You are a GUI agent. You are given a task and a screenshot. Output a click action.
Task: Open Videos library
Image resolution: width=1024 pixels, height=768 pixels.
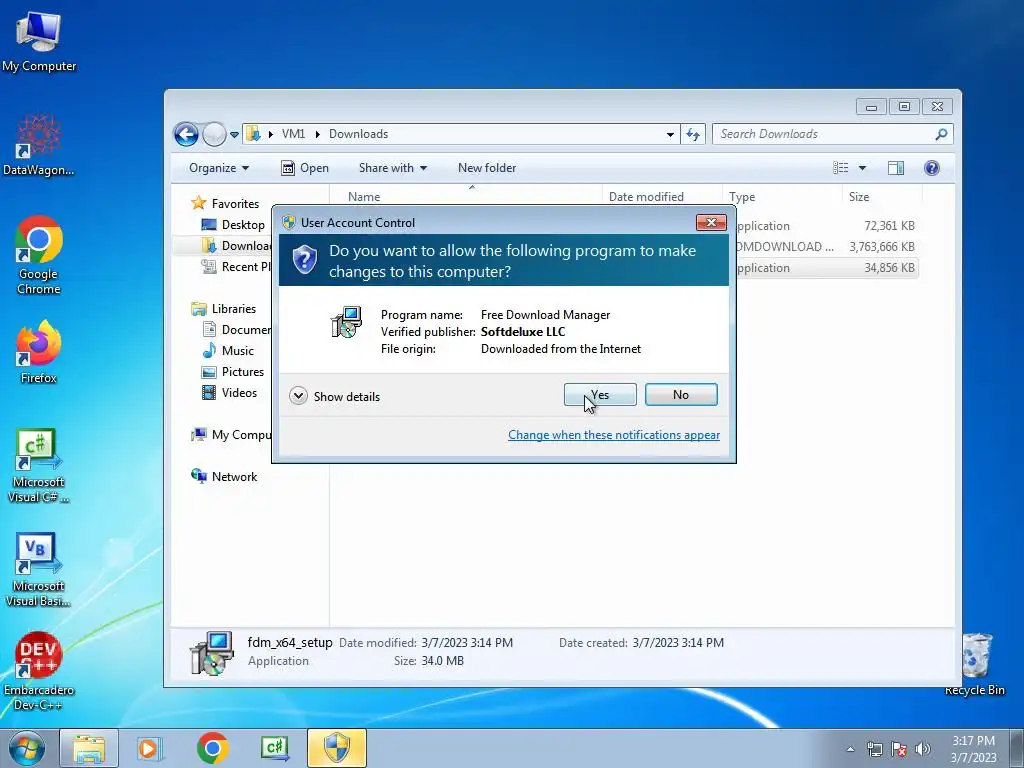click(230, 392)
